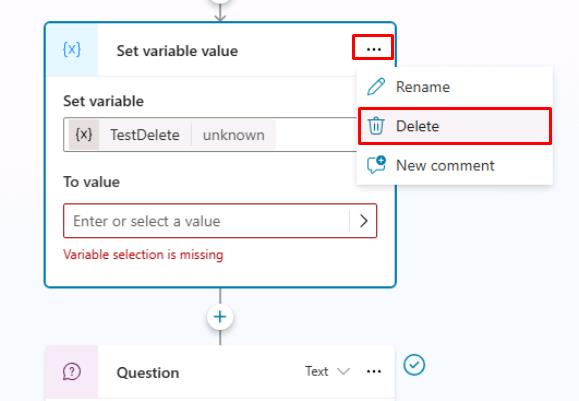Click the Question node's speech bubble icon
The image size is (579, 401).
click(72, 371)
